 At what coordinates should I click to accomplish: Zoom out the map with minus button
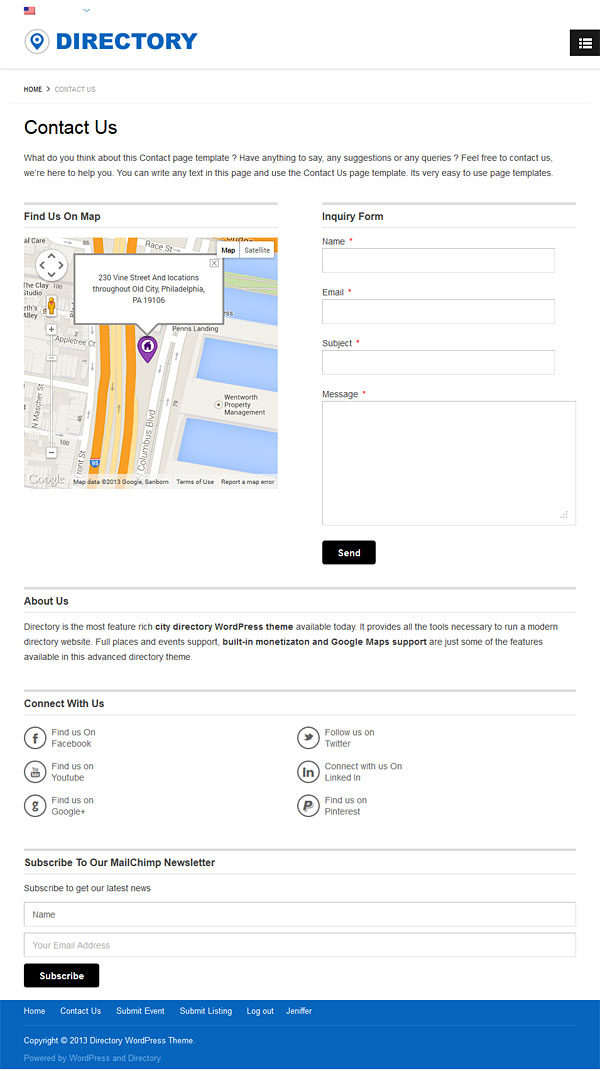pyautogui.click(x=51, y=452)
